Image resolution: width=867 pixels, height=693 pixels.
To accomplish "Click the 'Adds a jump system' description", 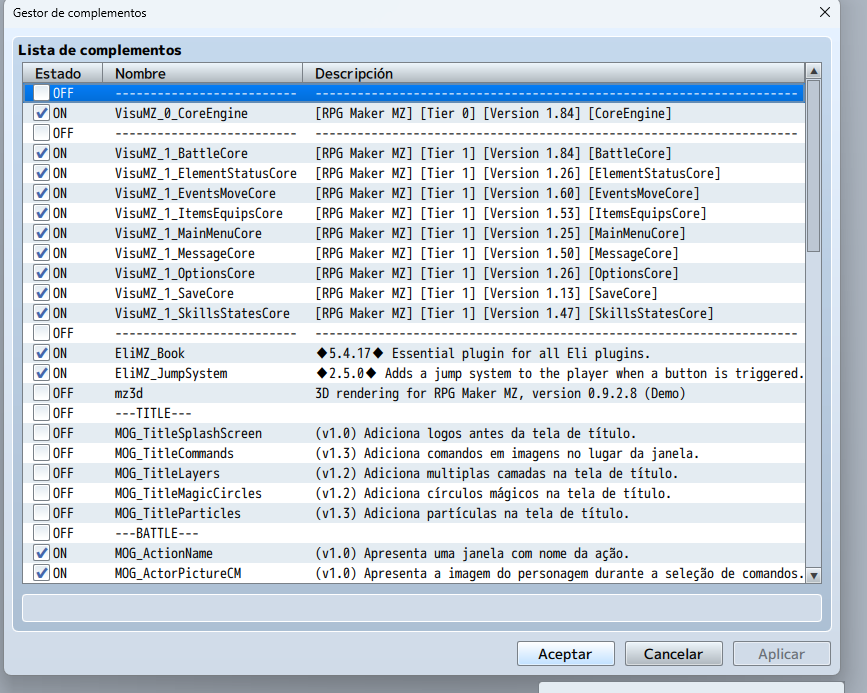I will (x=560, y=373).
